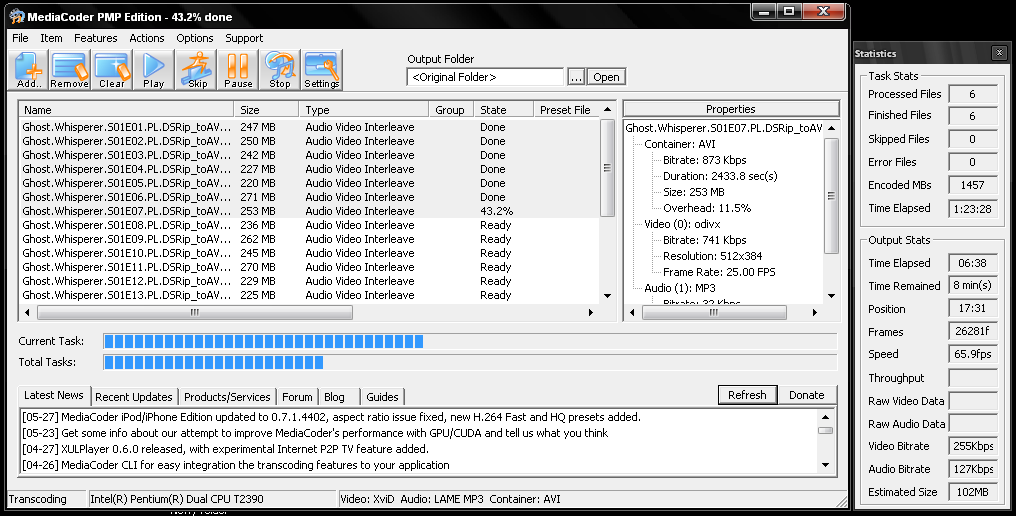Click the Skip toolbar icon
The width and height of the screenshot is (1016, 516).
tap(197, 70)
